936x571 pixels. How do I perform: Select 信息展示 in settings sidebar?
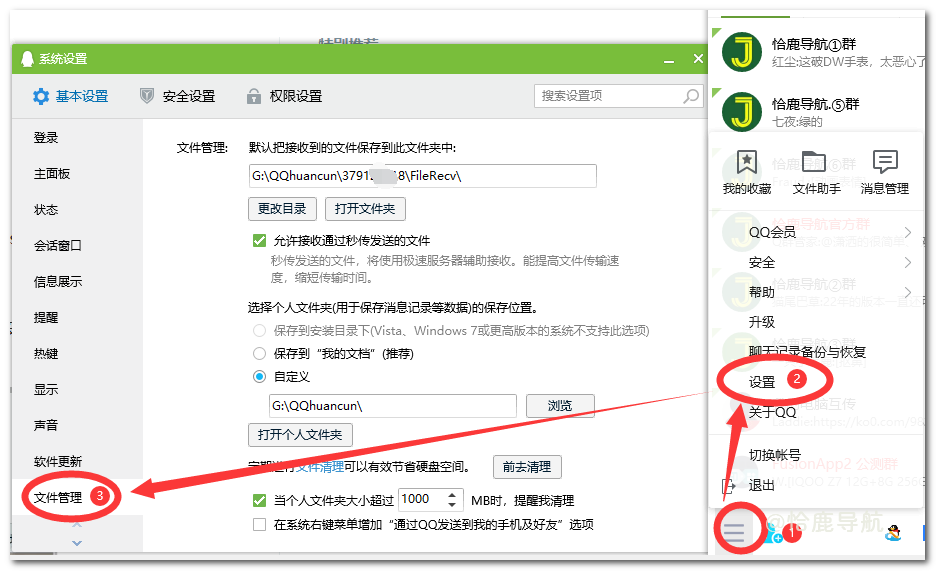[58, 281]
